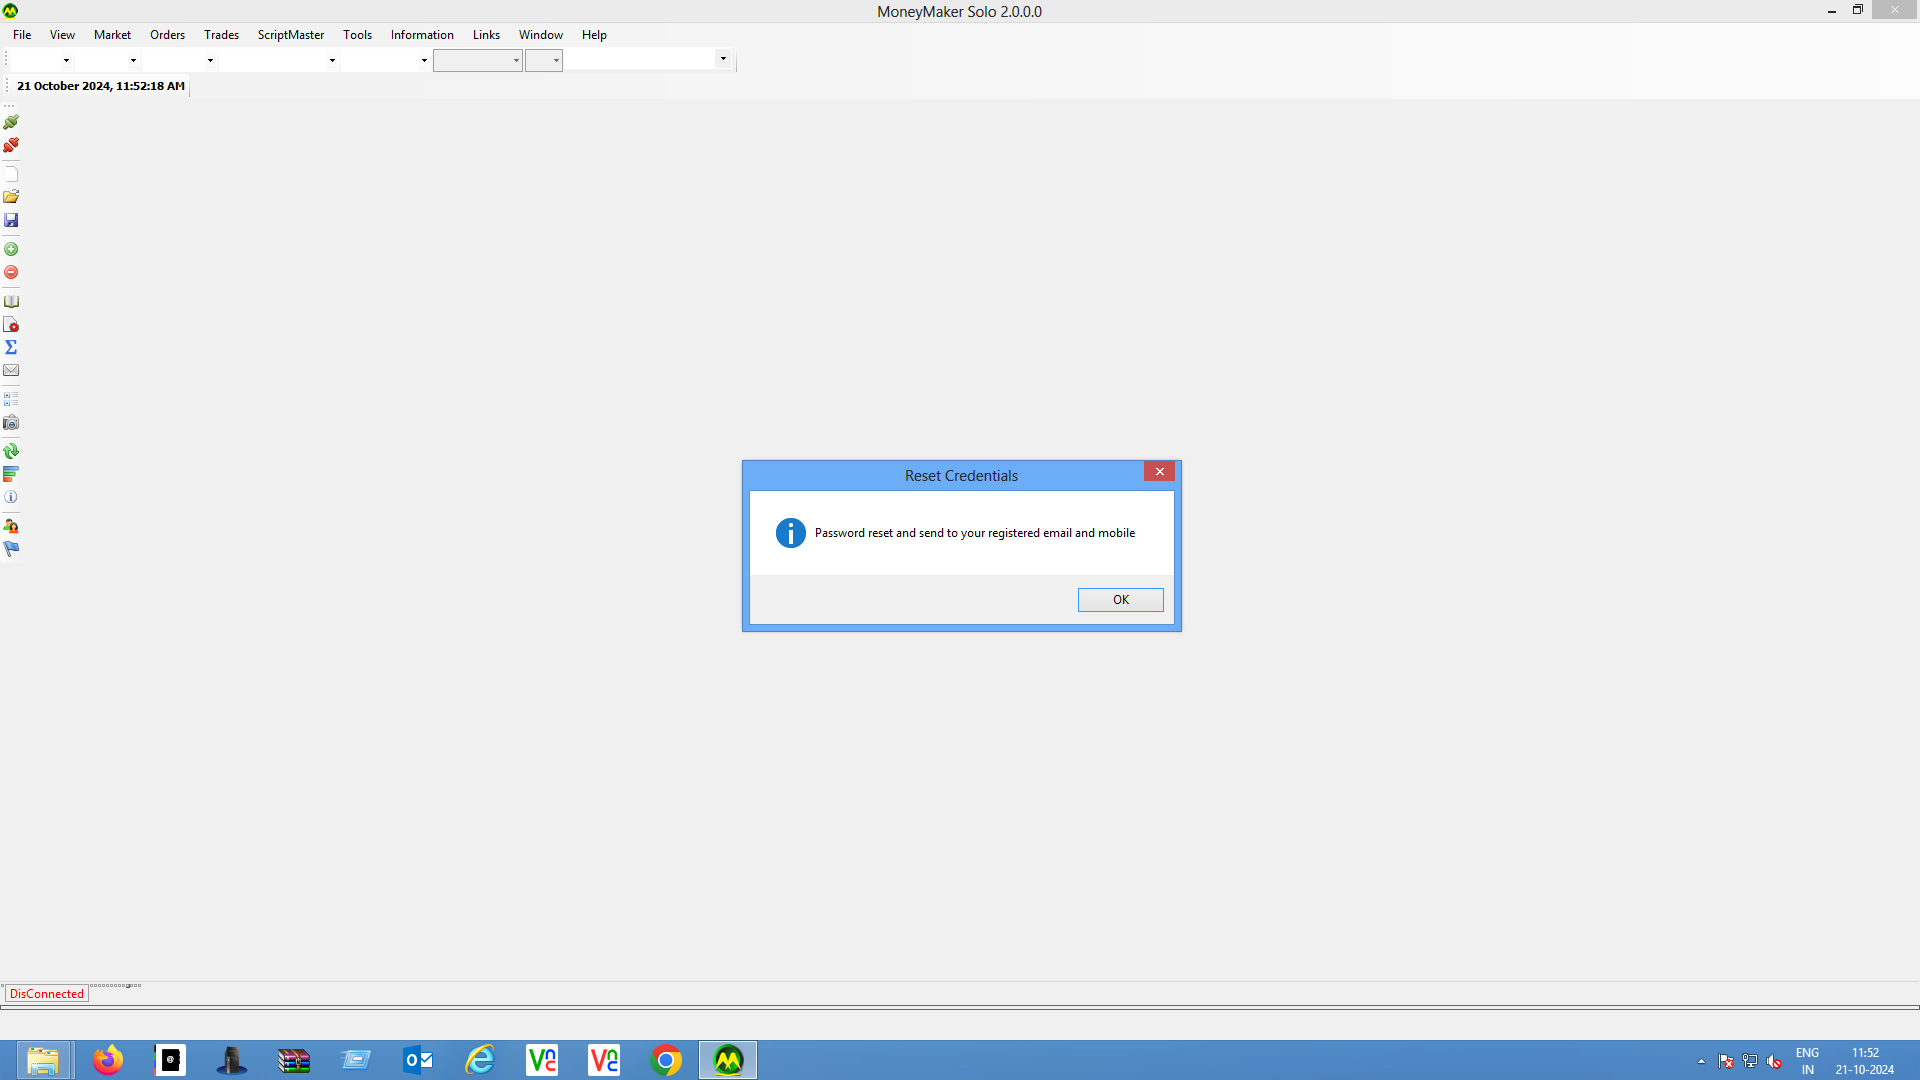Close the Reset Credentials dialog
The width and height of the screenshot is (1920, 1080).
1159,472
